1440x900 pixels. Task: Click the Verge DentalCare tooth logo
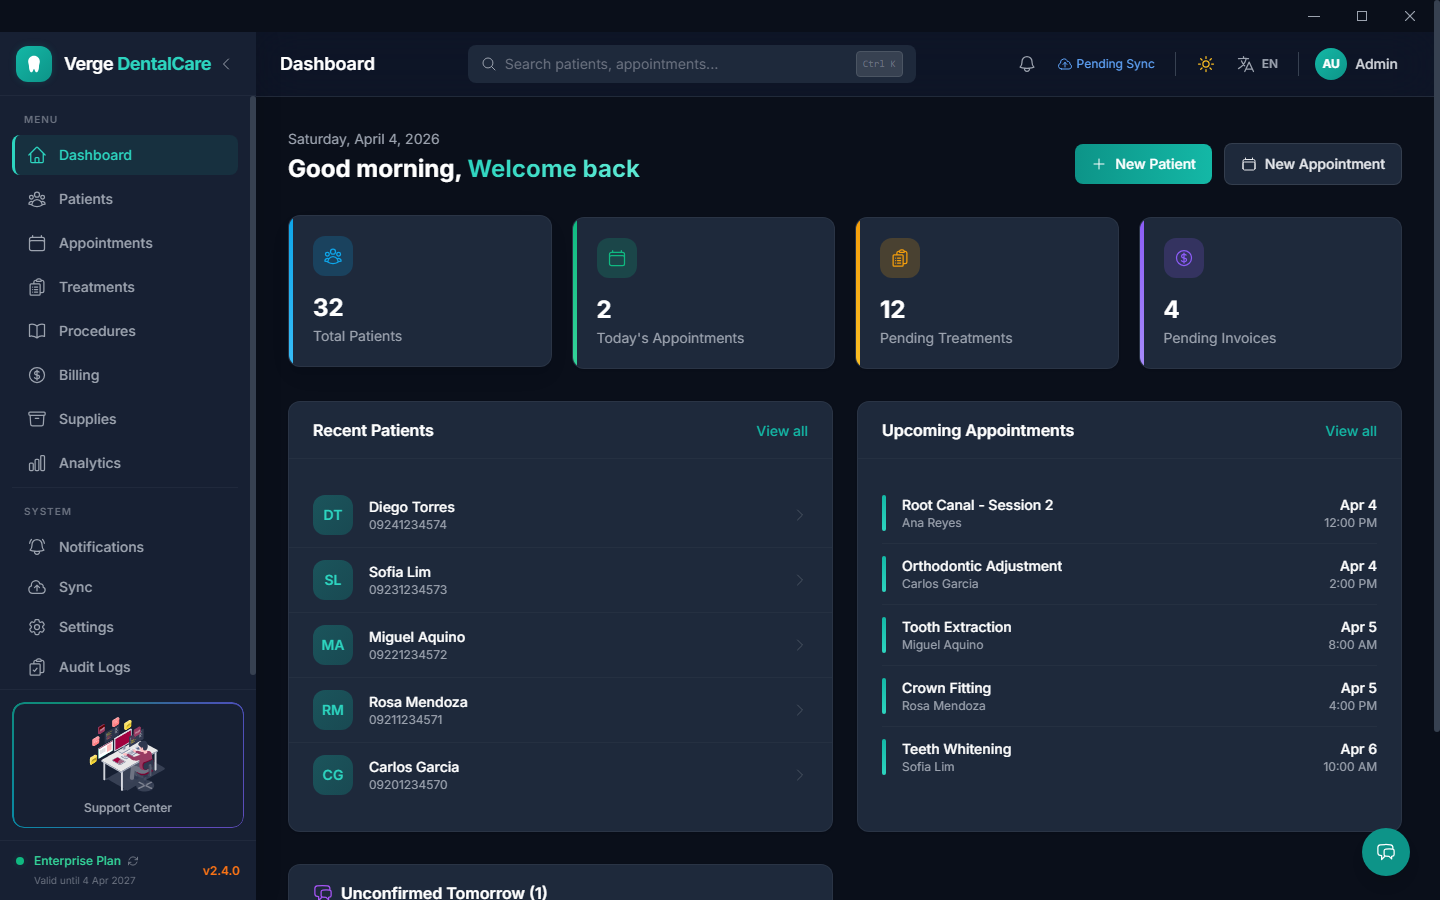point(34,64)
